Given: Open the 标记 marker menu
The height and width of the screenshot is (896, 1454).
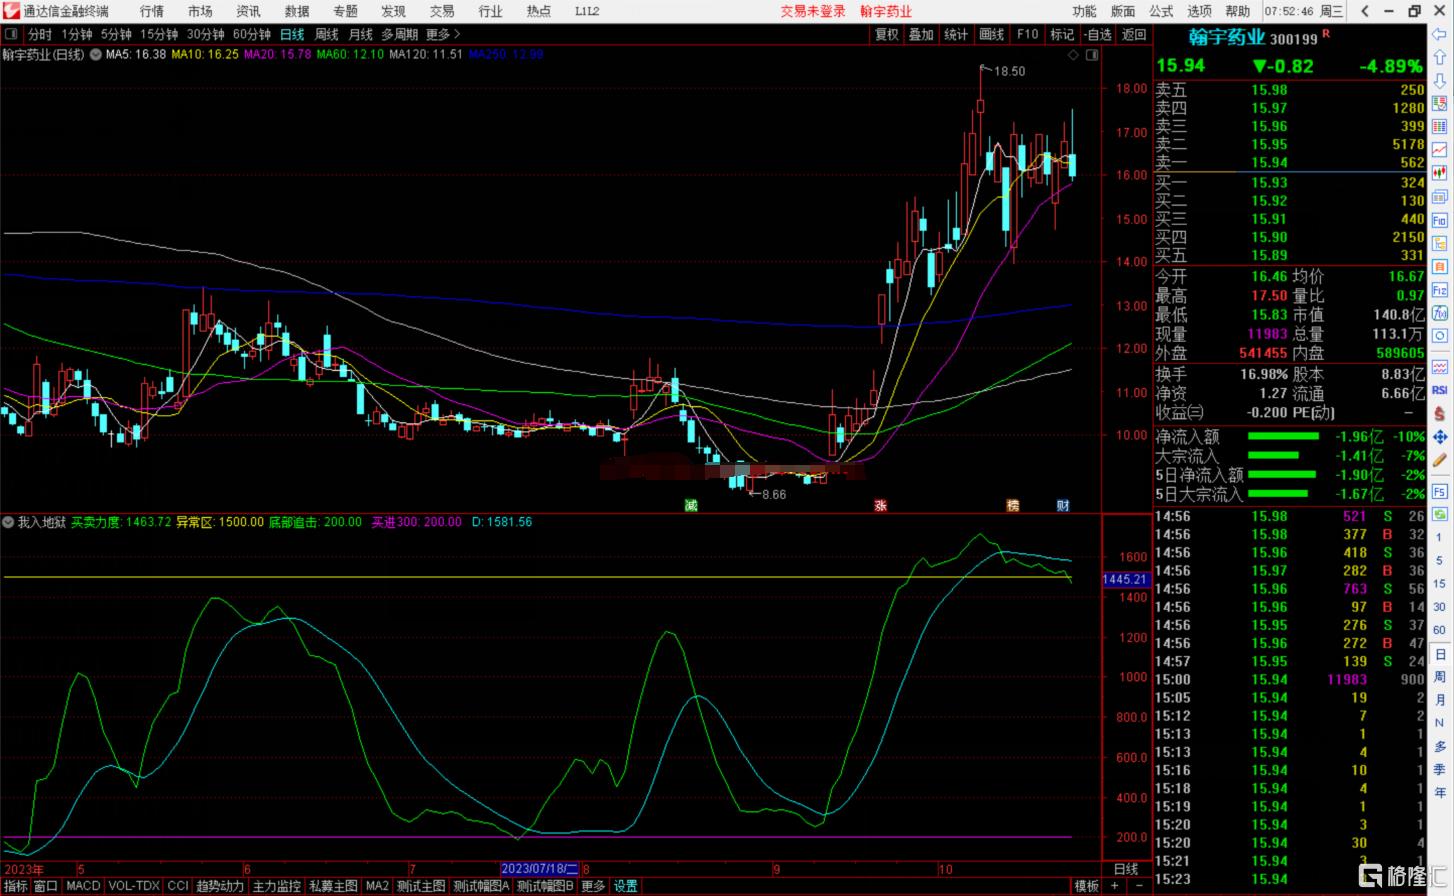Looking at the screenshot, I should click(x=1062, y=34).
